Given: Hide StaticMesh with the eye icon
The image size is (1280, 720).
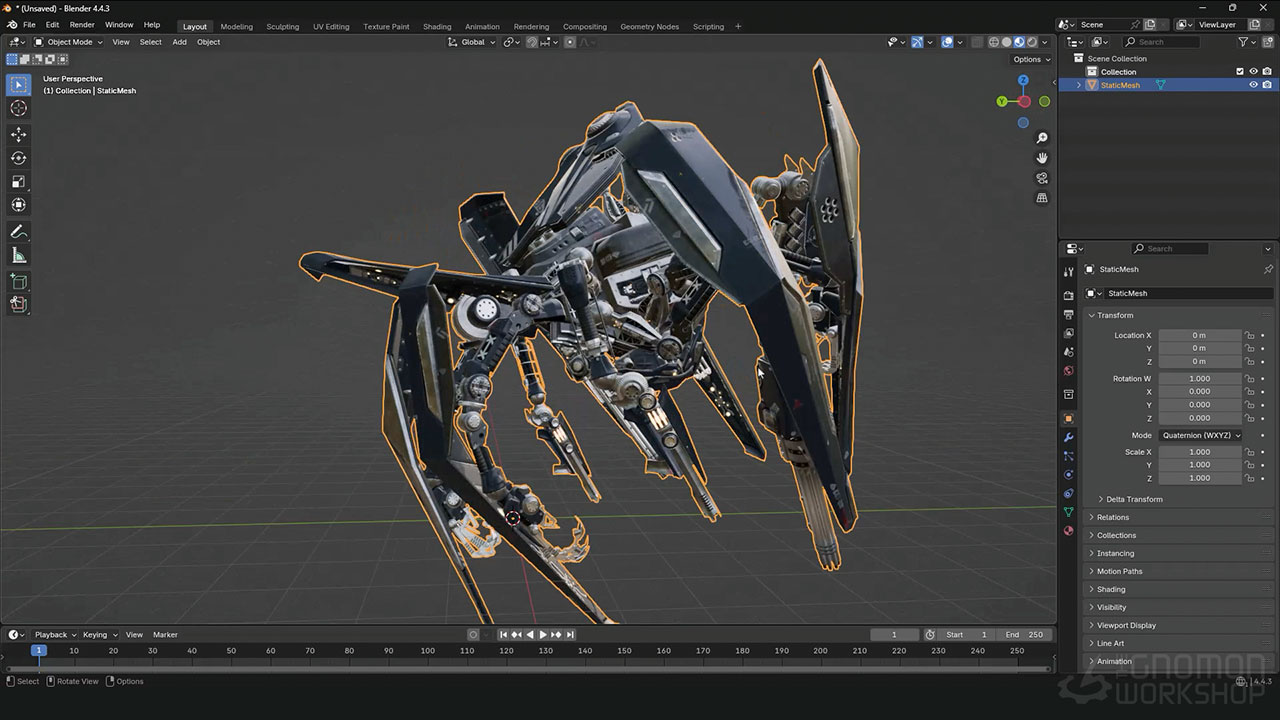Looking at the screenshot, I should [1253, 85].
